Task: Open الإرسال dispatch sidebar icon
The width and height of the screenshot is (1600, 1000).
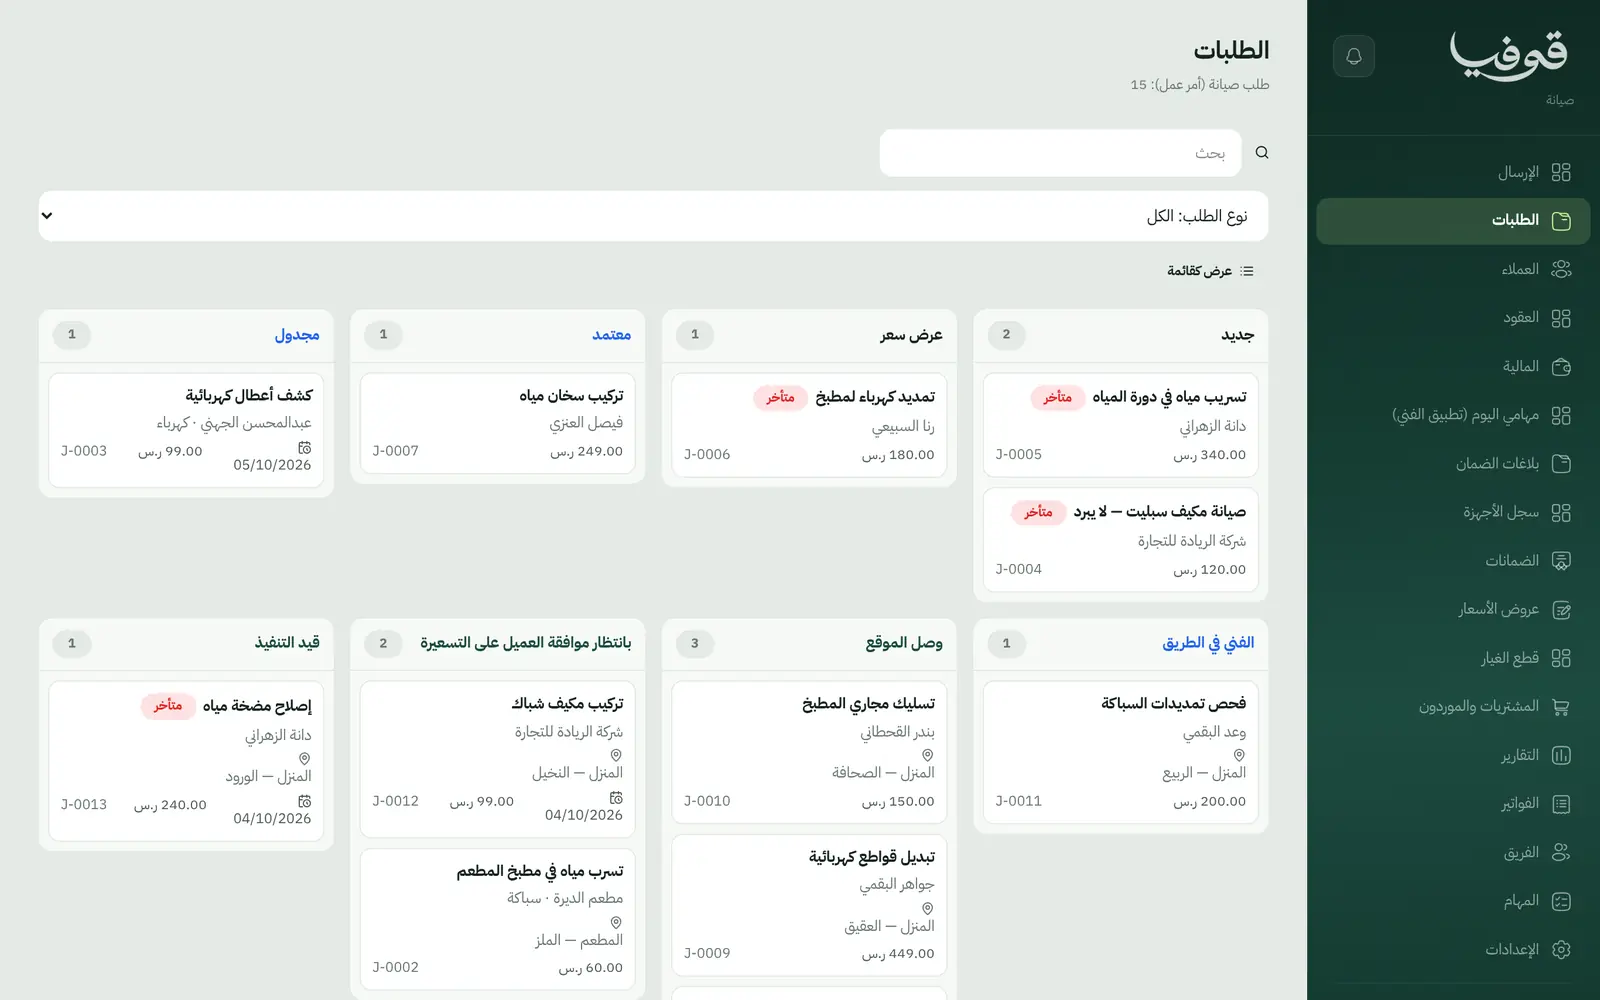Action: [1561, 172]
